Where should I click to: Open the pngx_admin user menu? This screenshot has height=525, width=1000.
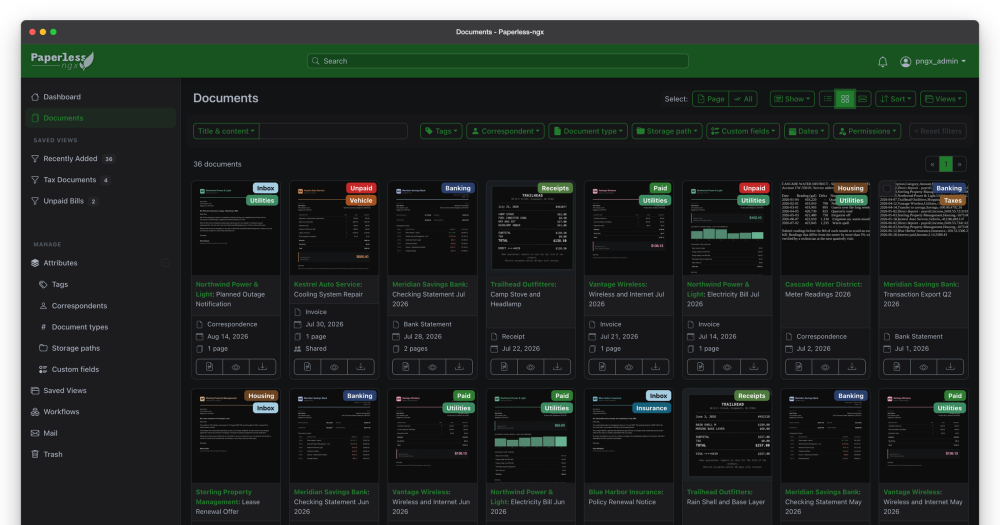click(x=933, y=62)
